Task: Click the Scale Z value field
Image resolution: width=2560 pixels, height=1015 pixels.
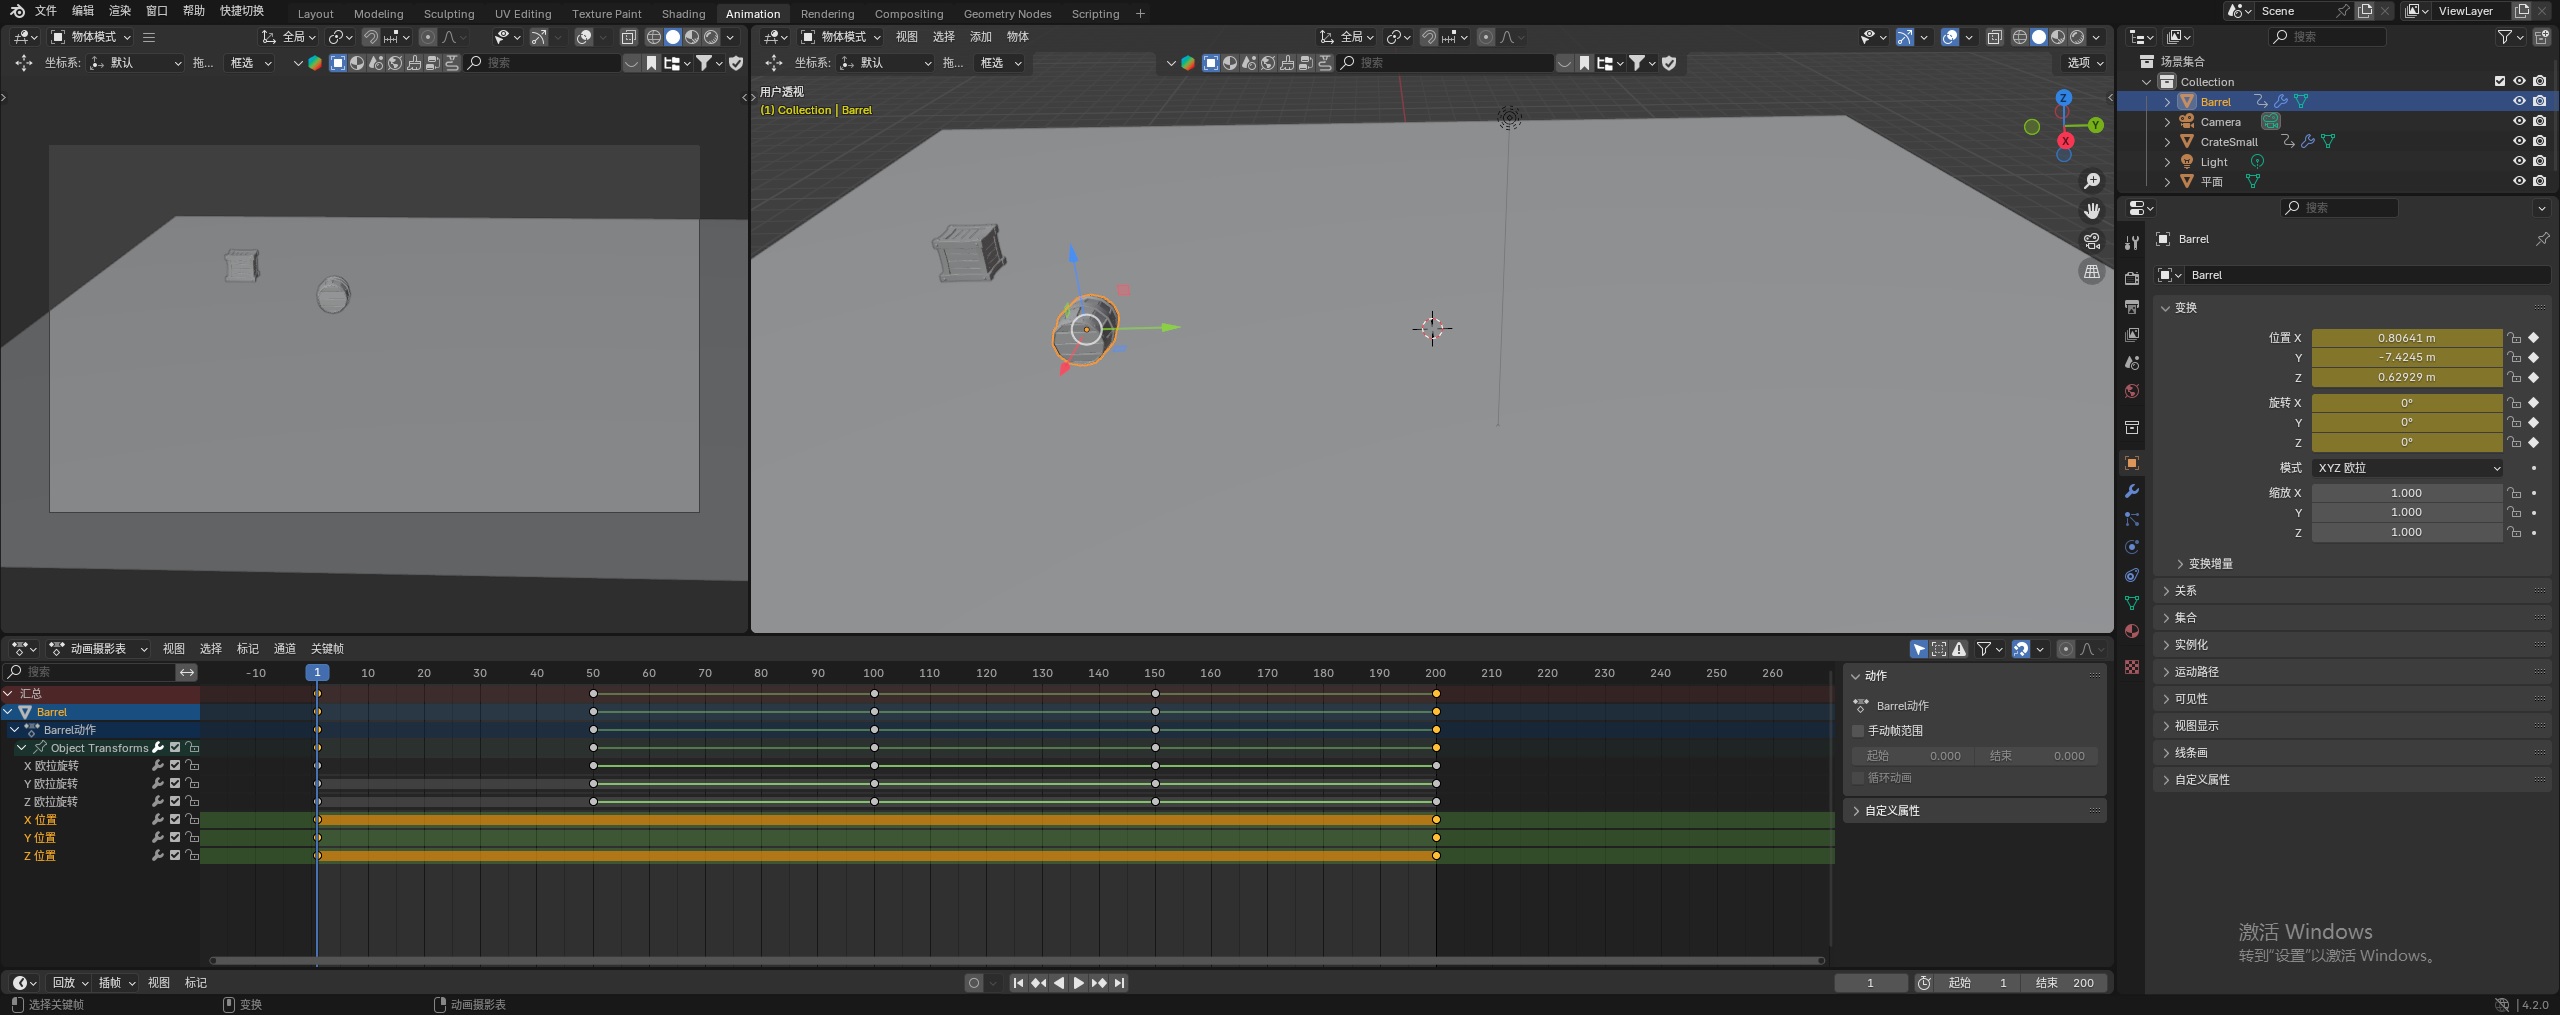Action: (2407, 533)
